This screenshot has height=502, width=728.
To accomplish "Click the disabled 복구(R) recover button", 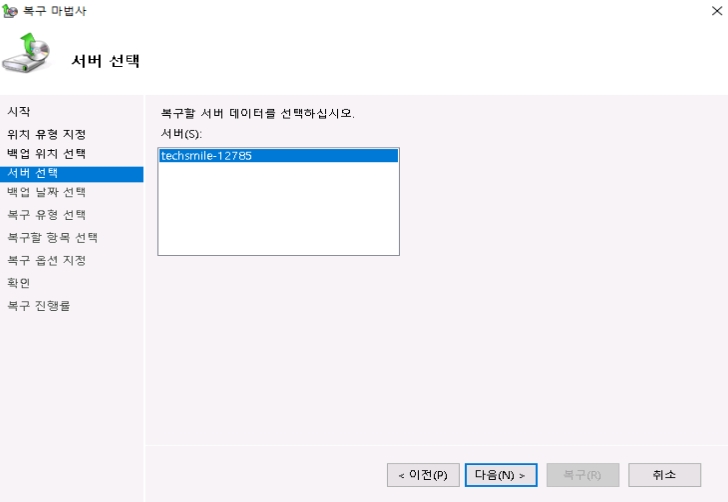I will [583, 475].
